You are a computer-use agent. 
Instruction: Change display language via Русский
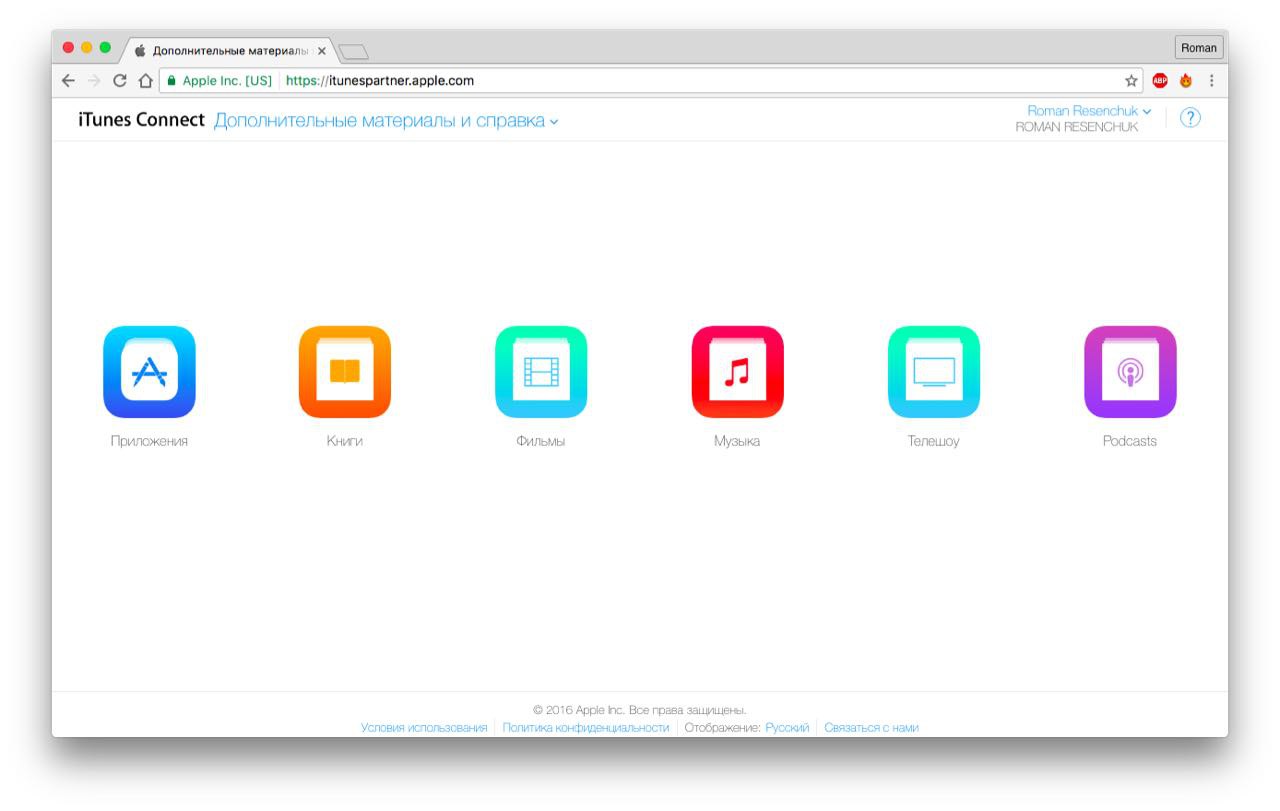pyautogui.click(x=787, y=728)
